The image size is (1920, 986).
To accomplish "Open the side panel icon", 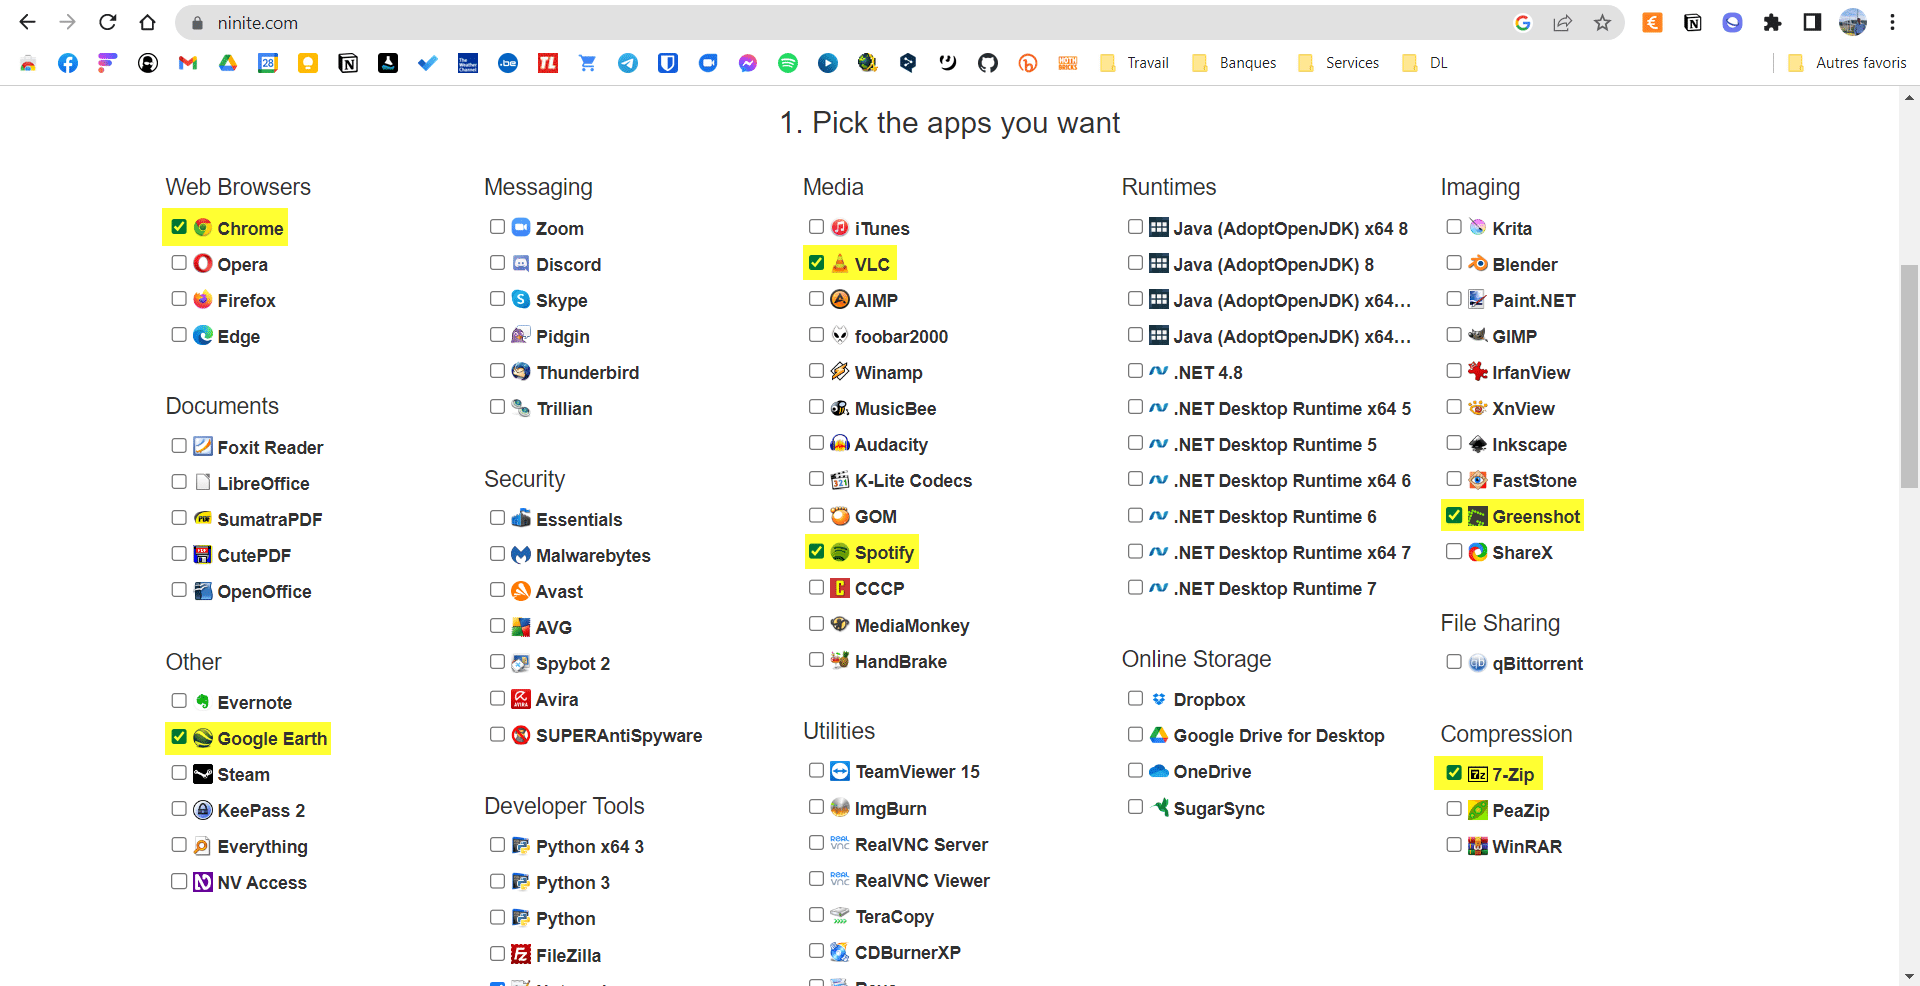I will pyautogui.click(x=1812, y=22).
